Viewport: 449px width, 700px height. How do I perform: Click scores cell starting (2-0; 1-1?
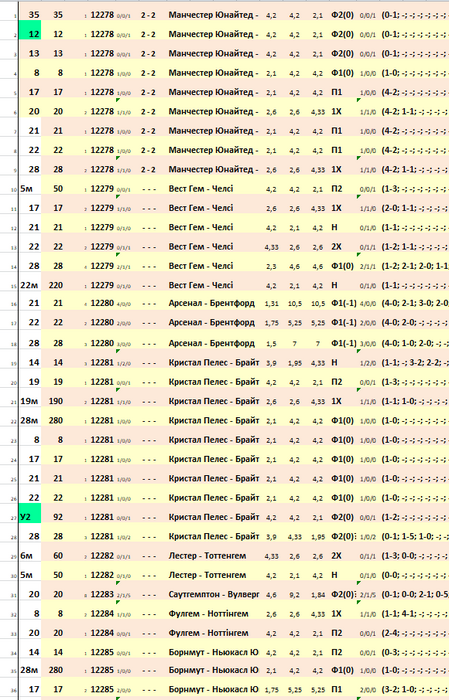[415, 208]
